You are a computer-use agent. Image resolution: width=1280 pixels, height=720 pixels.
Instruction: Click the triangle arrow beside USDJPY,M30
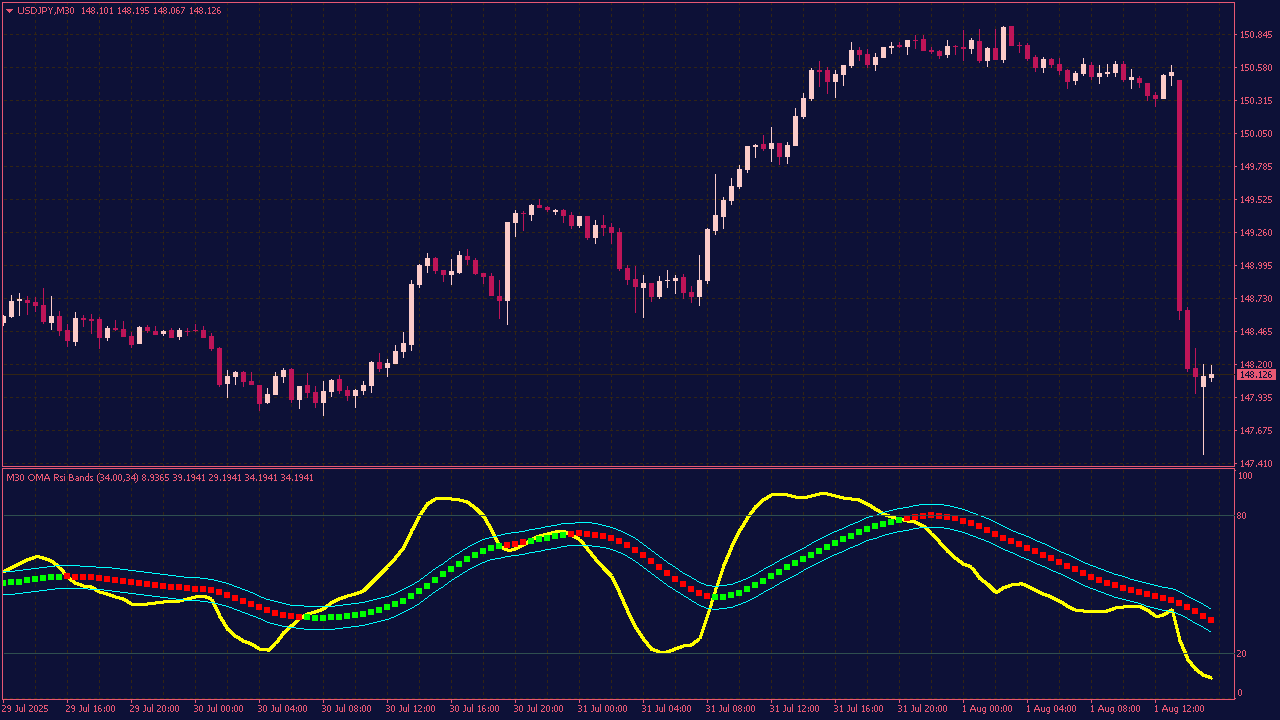(9, 10)
